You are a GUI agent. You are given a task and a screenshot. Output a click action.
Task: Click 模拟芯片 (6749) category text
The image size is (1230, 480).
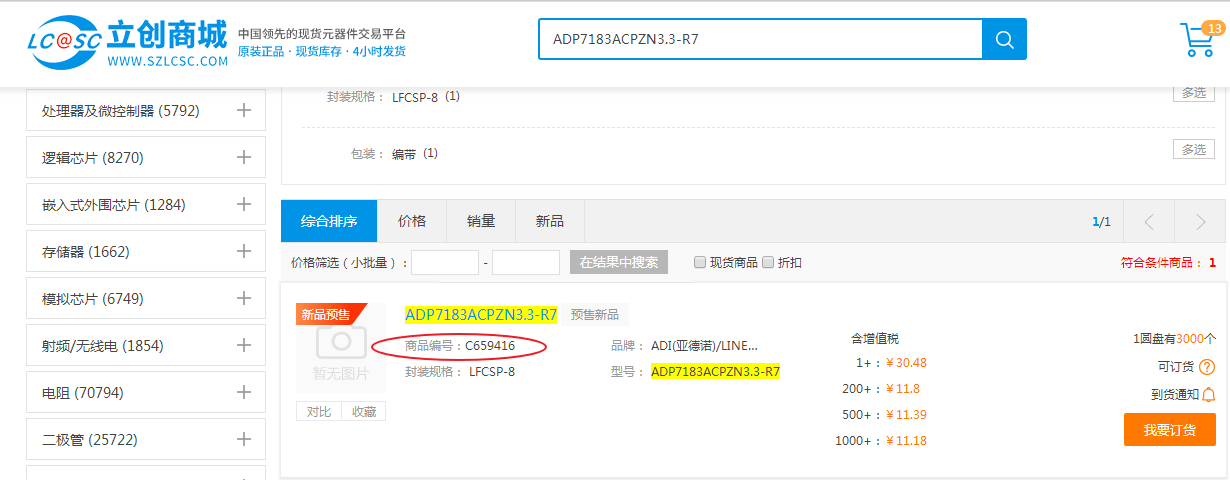pyautogui.click(x=93, y=299)
